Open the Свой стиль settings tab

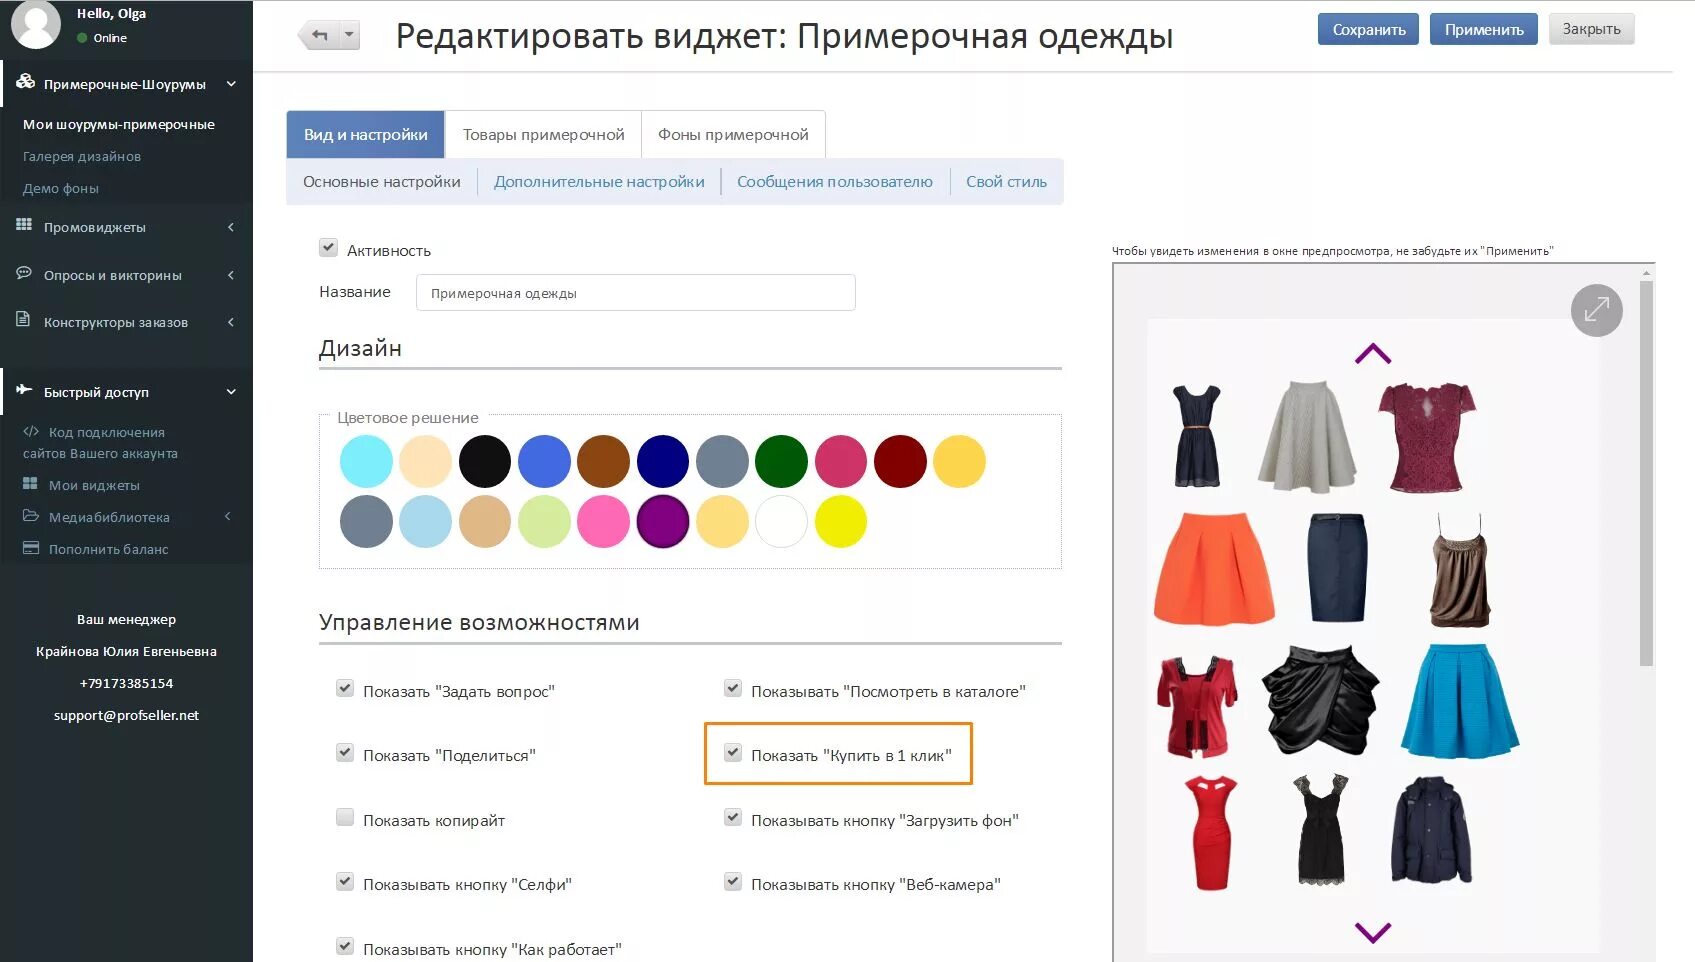point(1005,181)
